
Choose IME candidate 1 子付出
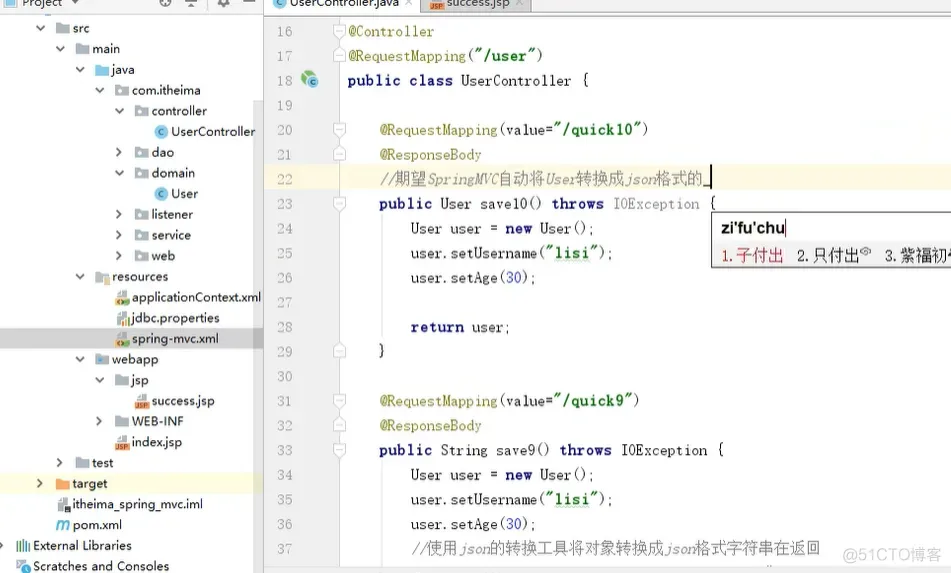point(752,255)
